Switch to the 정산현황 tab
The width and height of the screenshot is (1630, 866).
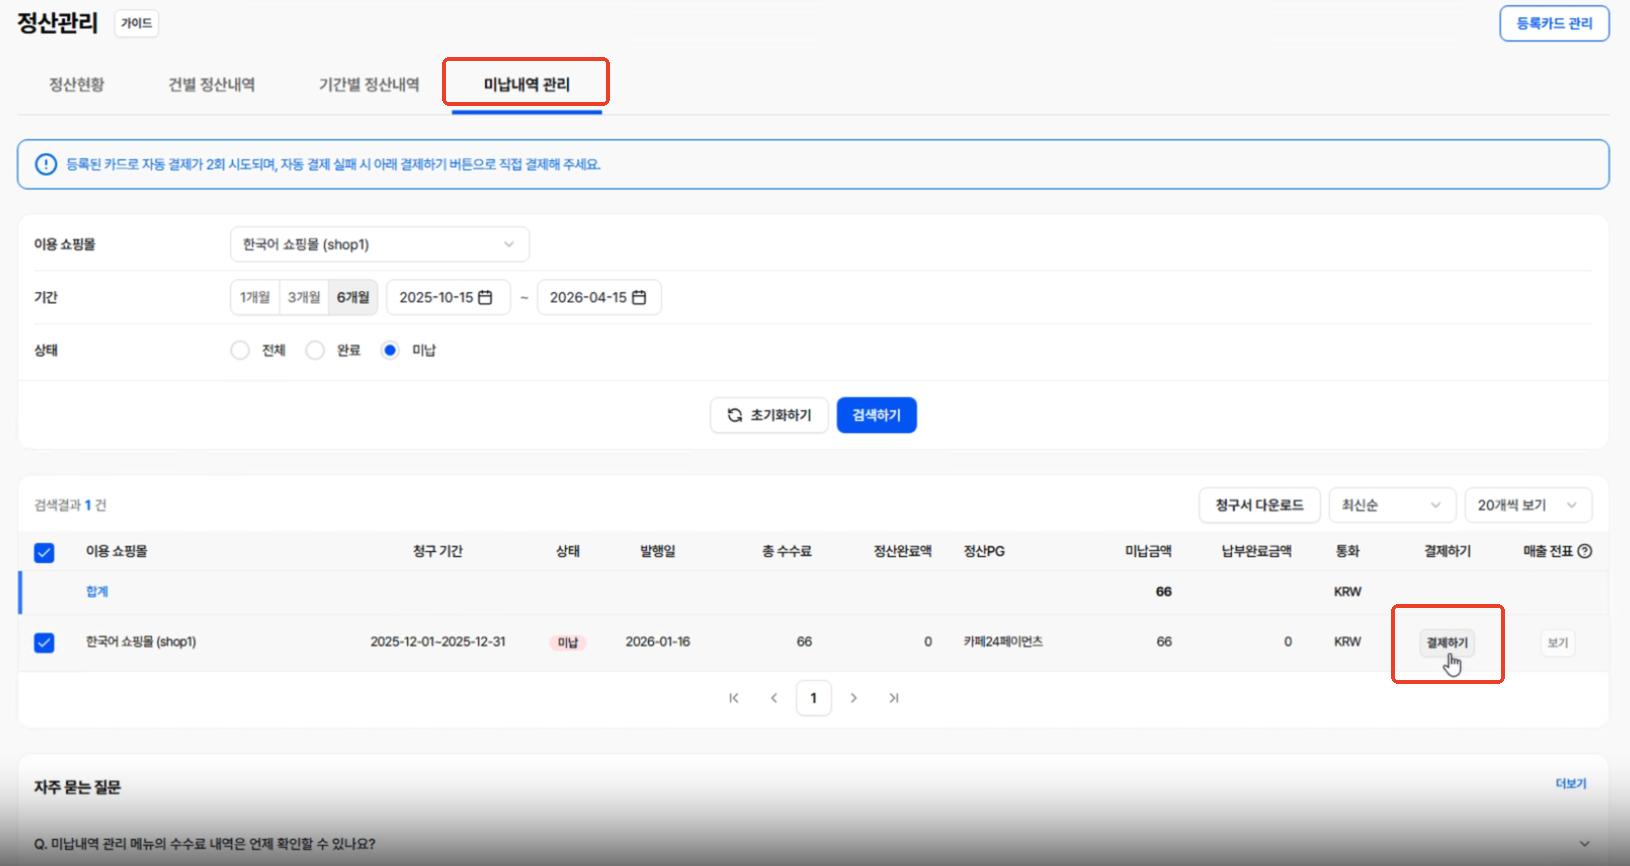click(x=77, y=85)
